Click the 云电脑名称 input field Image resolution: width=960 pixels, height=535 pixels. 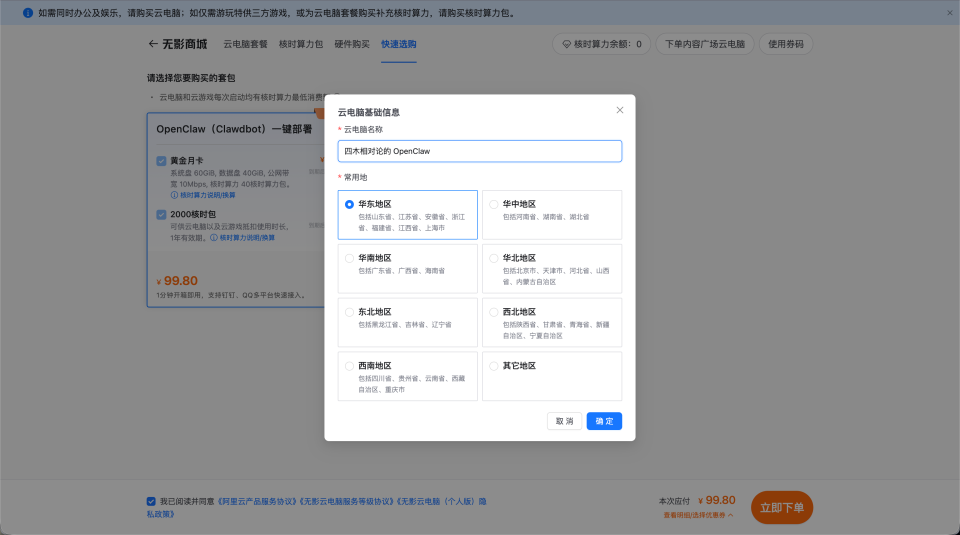coord(479,151)
